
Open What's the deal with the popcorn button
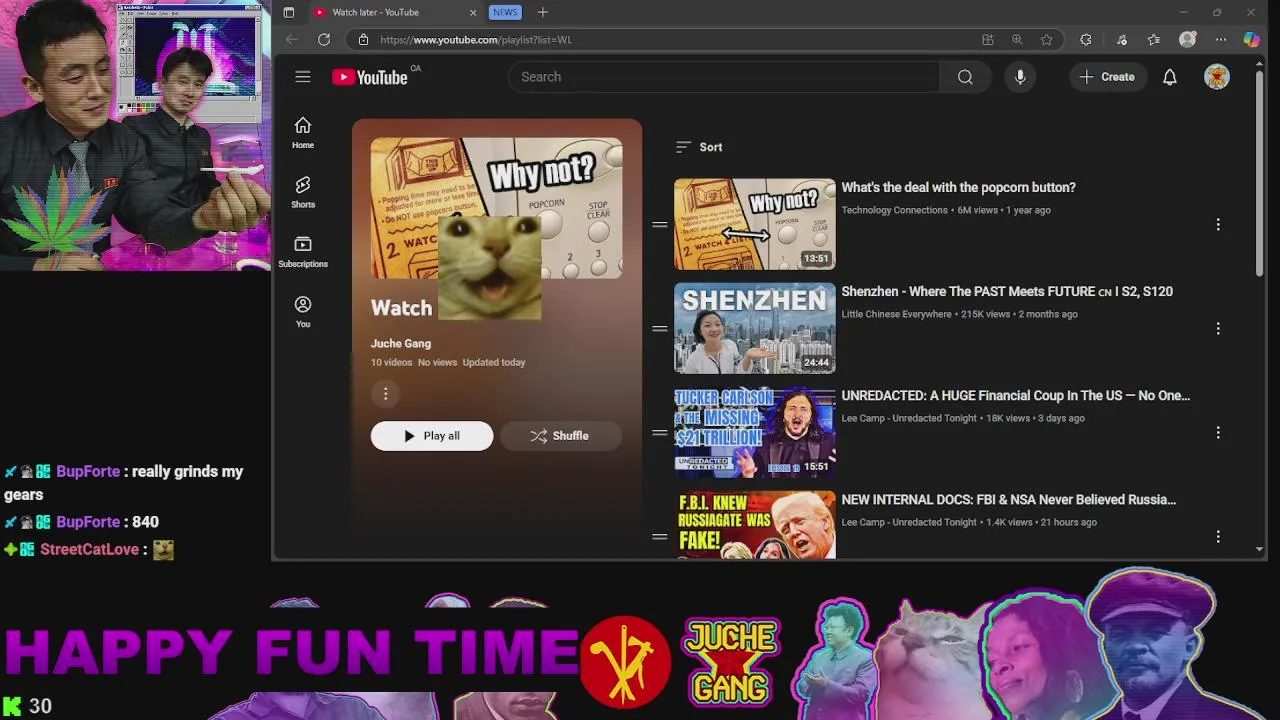958,188
